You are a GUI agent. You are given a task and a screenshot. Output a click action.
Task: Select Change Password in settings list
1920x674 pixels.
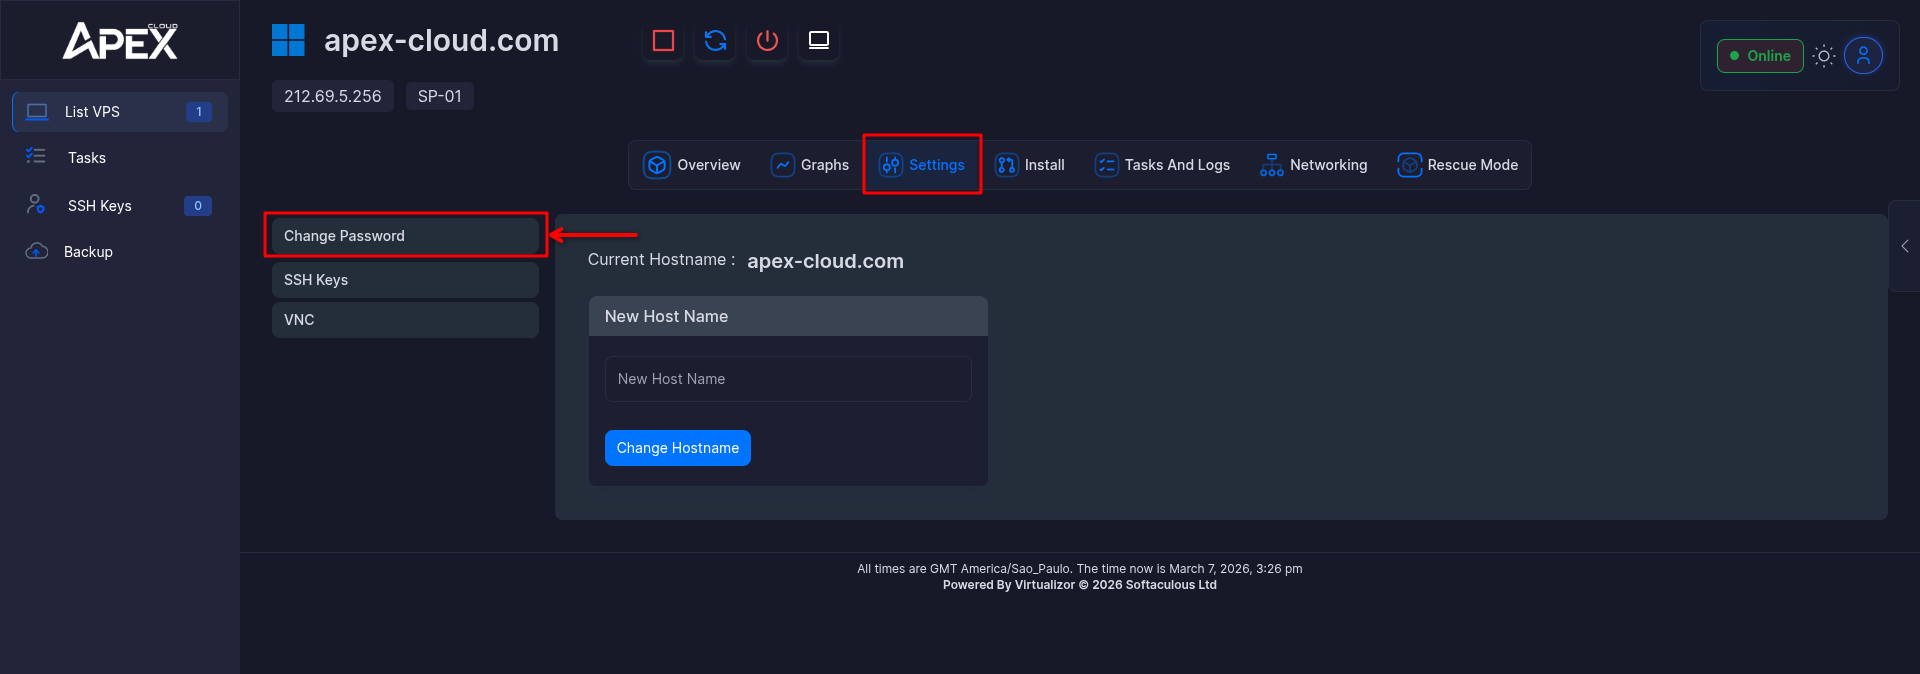[x=405, y=236]
